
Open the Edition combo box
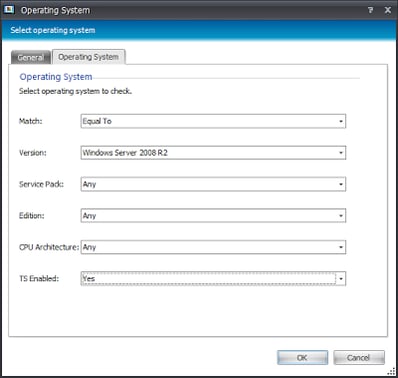[213, 216]
